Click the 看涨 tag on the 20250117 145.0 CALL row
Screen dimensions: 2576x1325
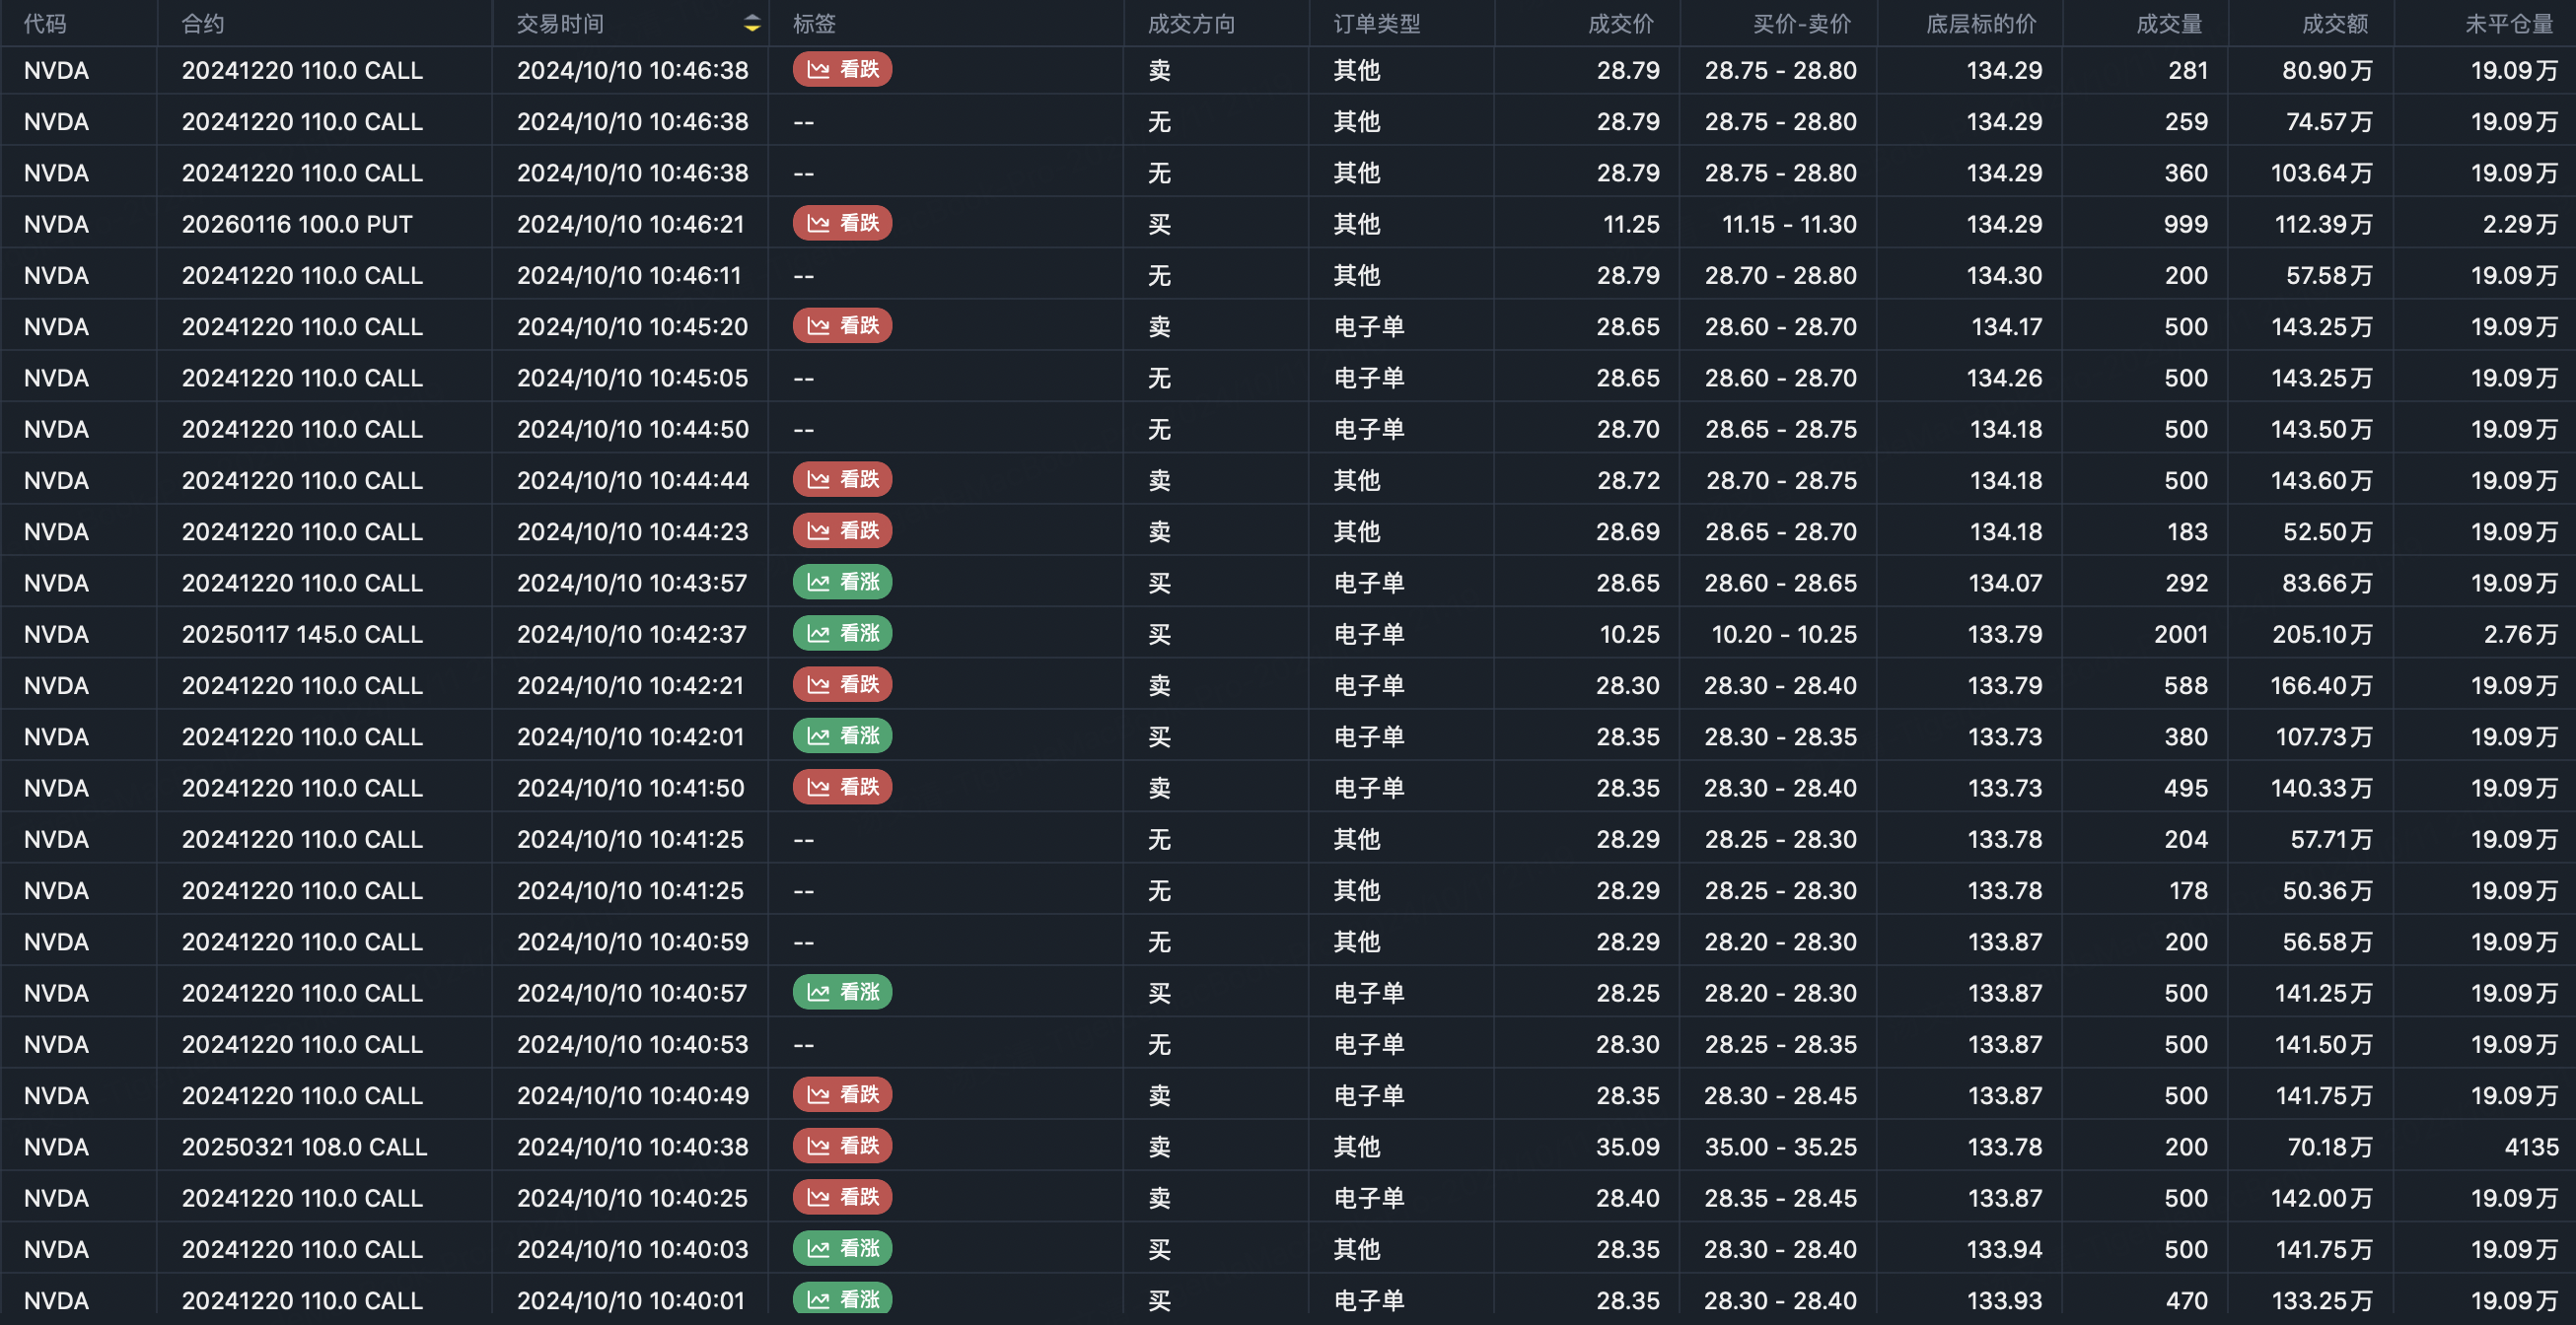842,634
